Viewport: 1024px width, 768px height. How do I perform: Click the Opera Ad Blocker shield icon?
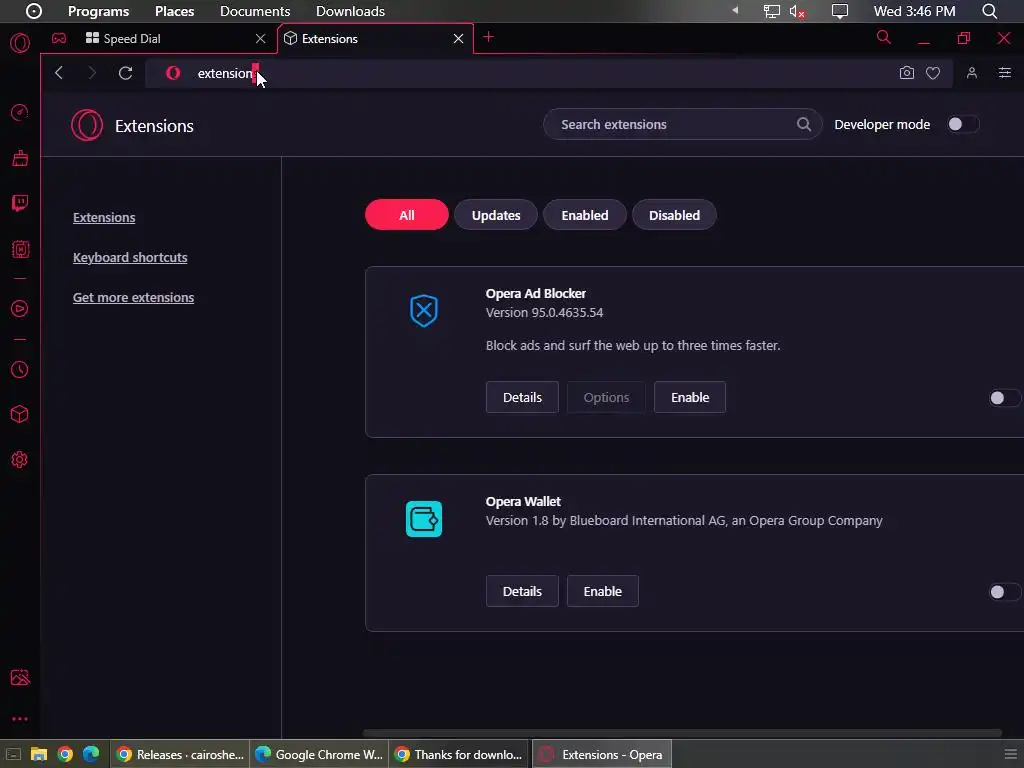(424, 310)
